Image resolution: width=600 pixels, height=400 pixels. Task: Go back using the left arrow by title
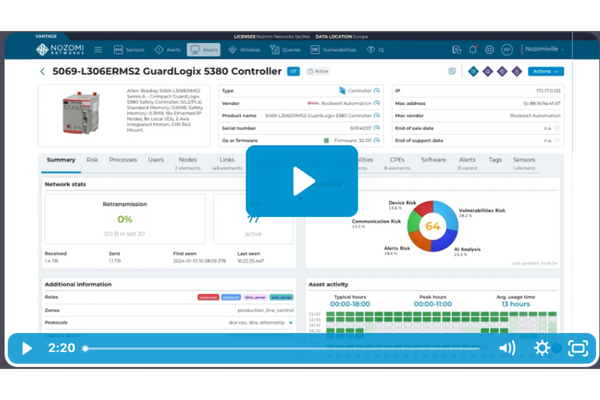pos(42,72)
